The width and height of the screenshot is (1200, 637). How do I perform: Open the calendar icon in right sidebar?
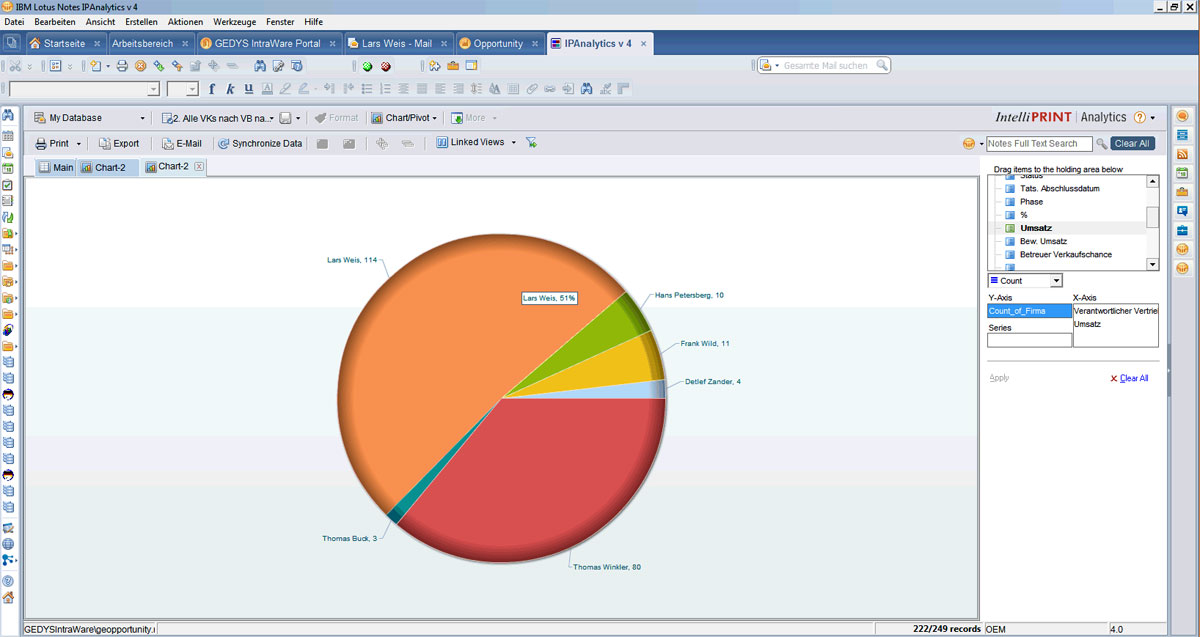point(1182,173)
